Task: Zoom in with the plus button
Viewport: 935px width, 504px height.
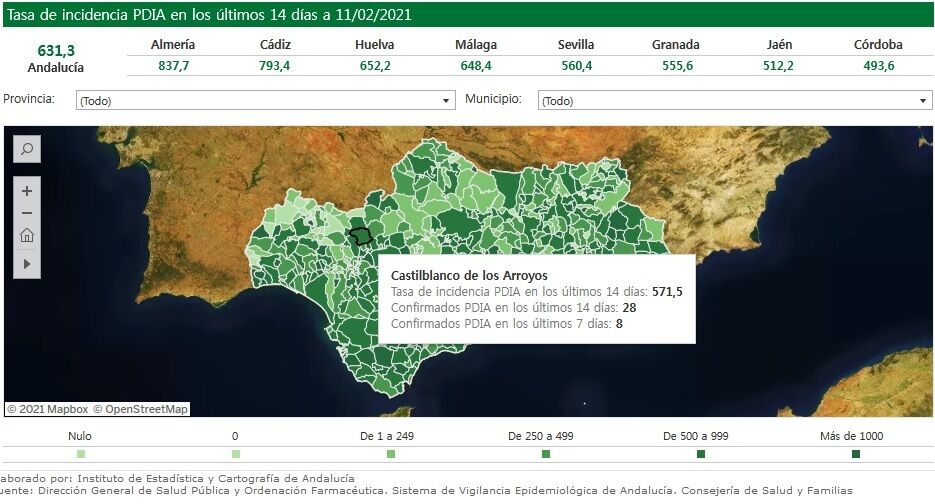Action: [27, 191]
